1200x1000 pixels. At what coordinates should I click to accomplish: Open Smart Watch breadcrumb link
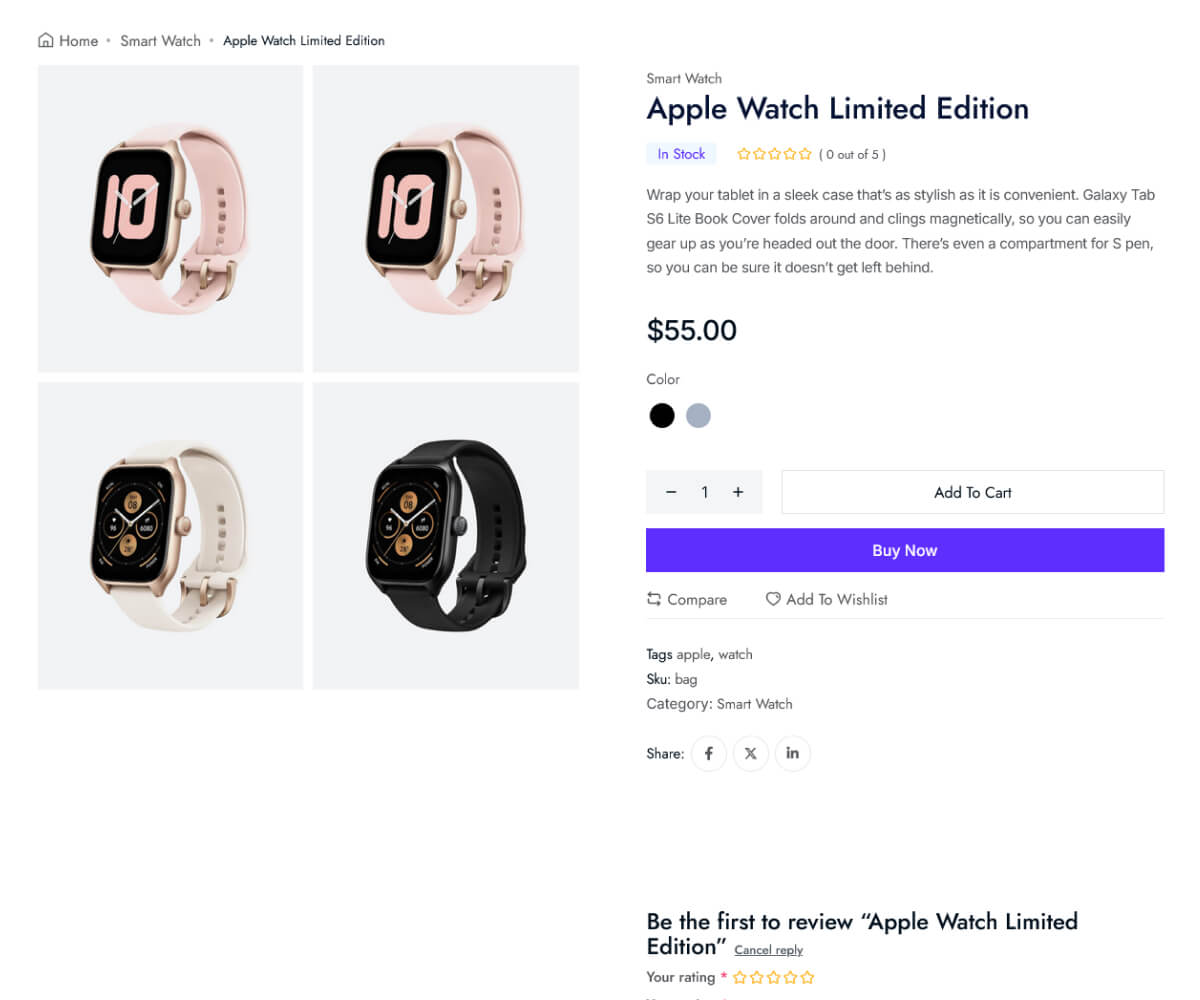coord(160,41)
